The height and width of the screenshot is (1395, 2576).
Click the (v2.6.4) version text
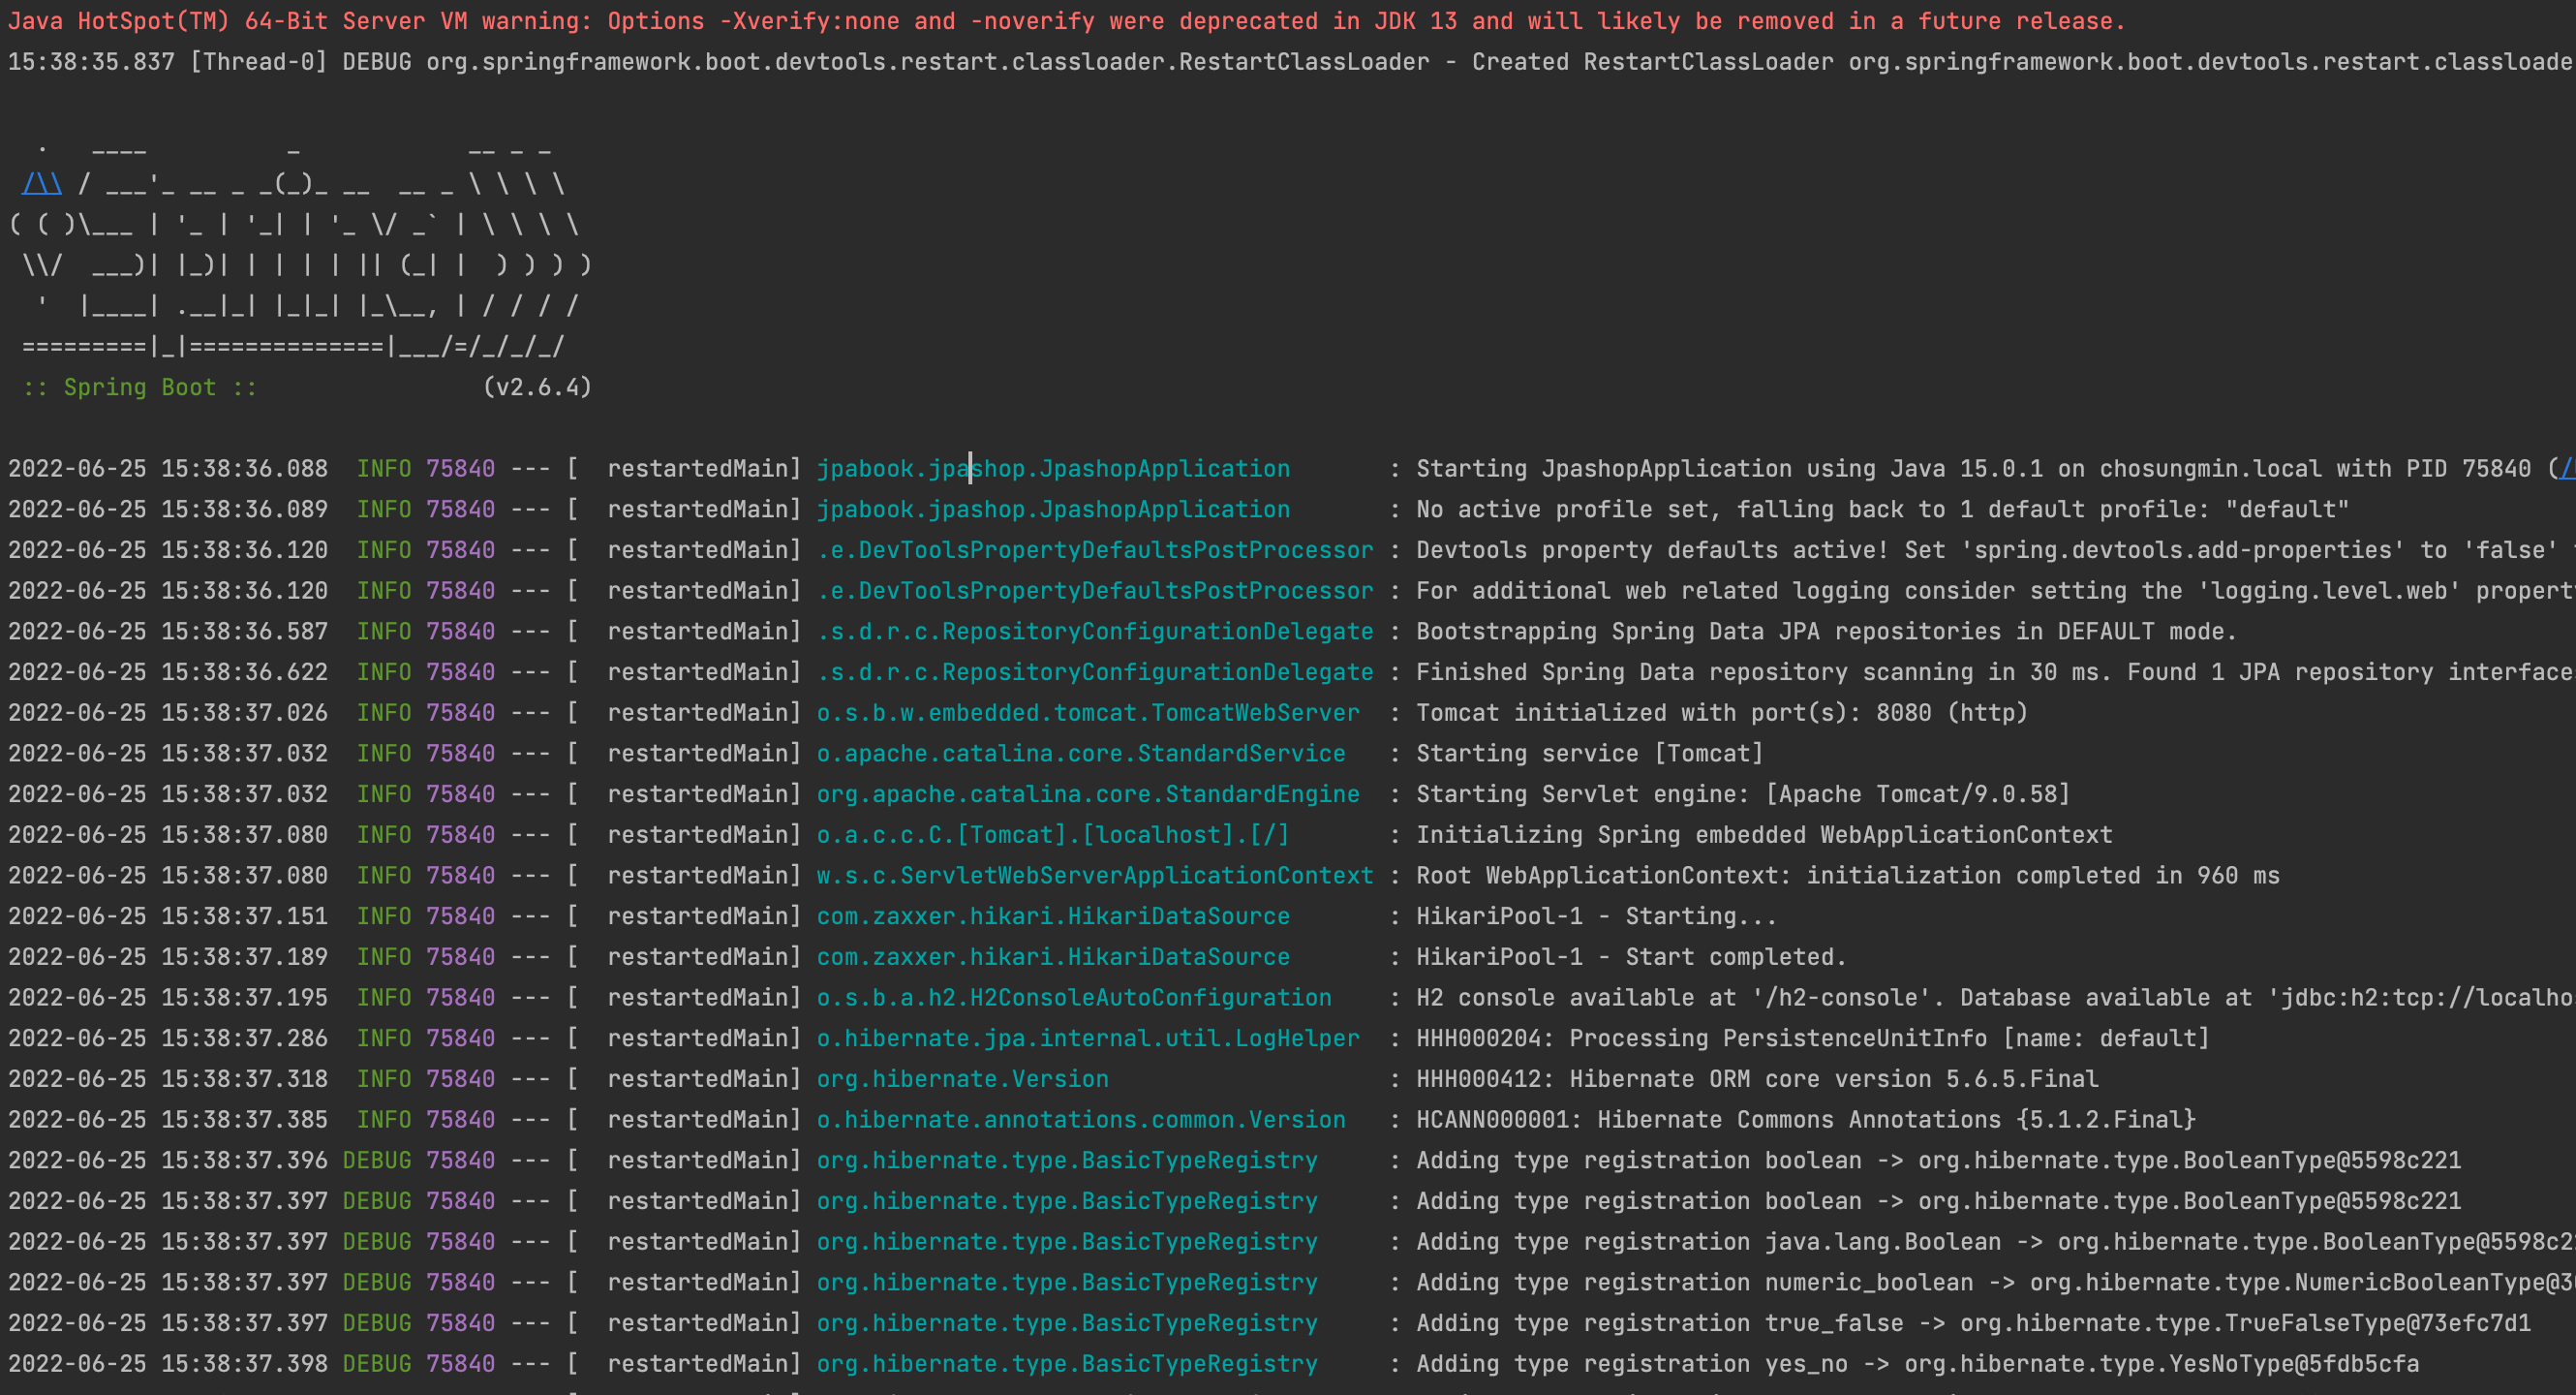[x=537, y=388]
